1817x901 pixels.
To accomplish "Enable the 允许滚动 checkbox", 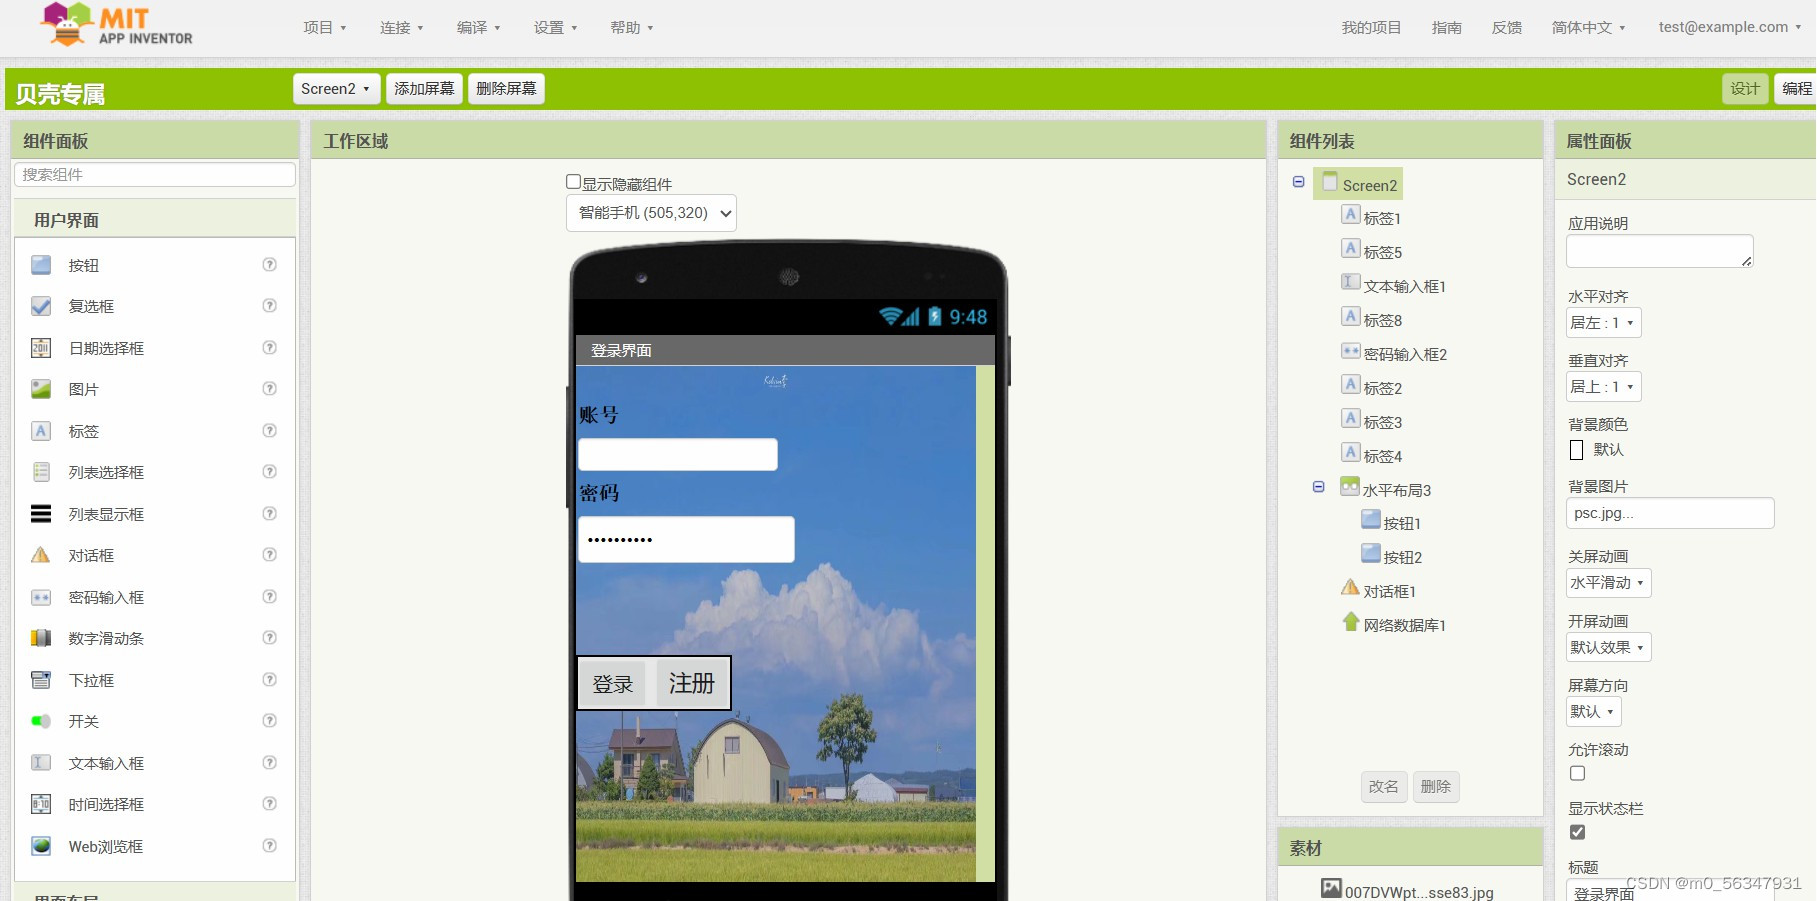I will pyautogui.click(x=1577, y=772).
